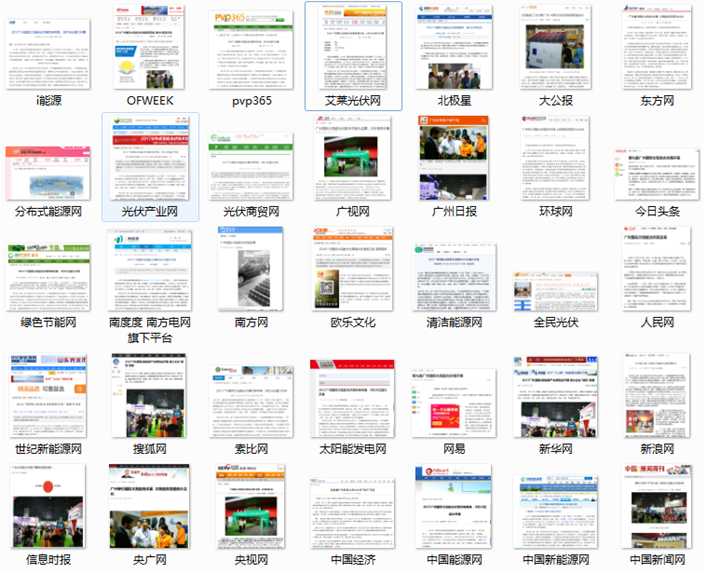
Task: Click the 艾莱光伏网 file thumbnail
Action: tap(353, 47)
